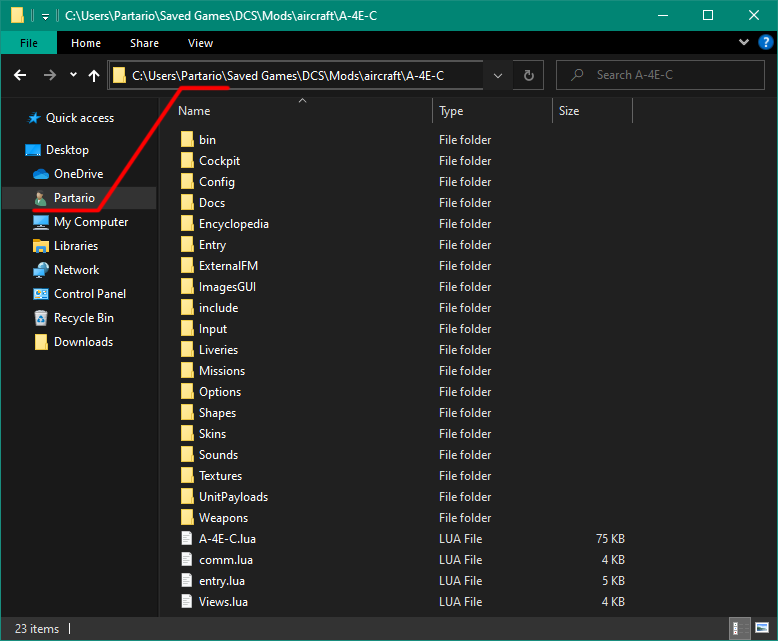Screen dimensions: 778x641
Task: Select the Liveries folder icon
Action: click(x=187, y=349)
